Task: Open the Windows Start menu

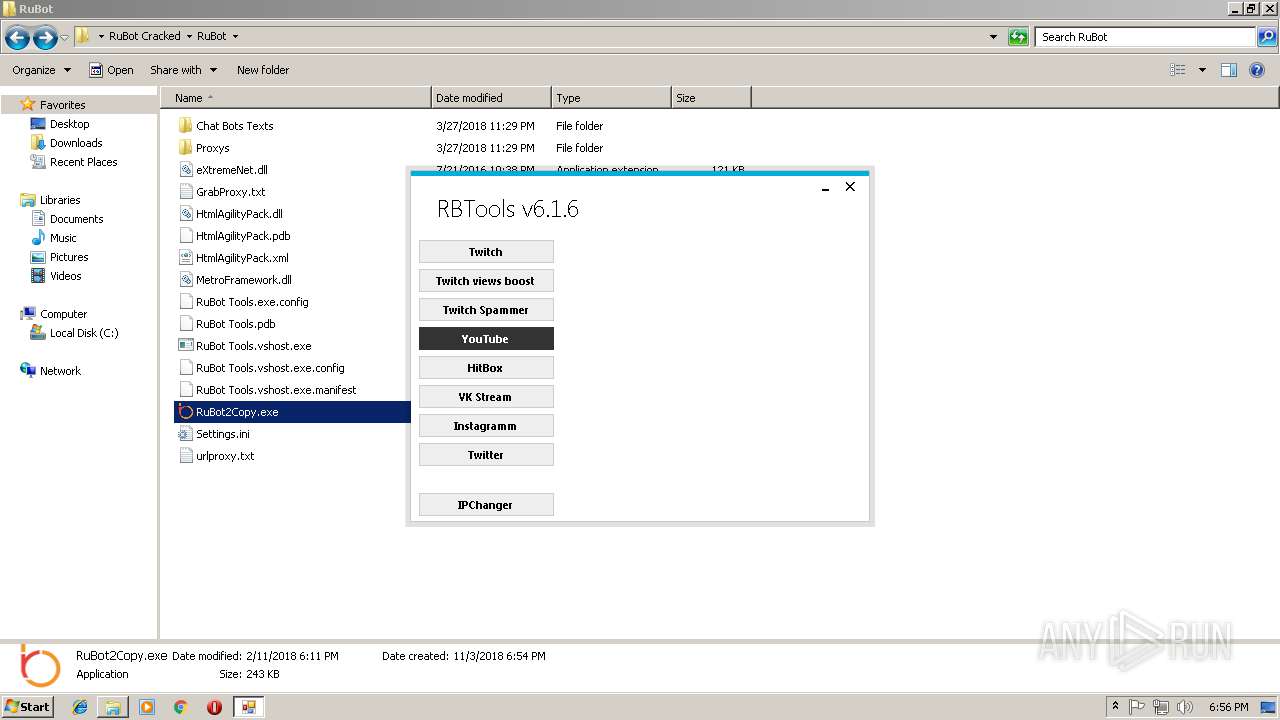Action: 27,706
